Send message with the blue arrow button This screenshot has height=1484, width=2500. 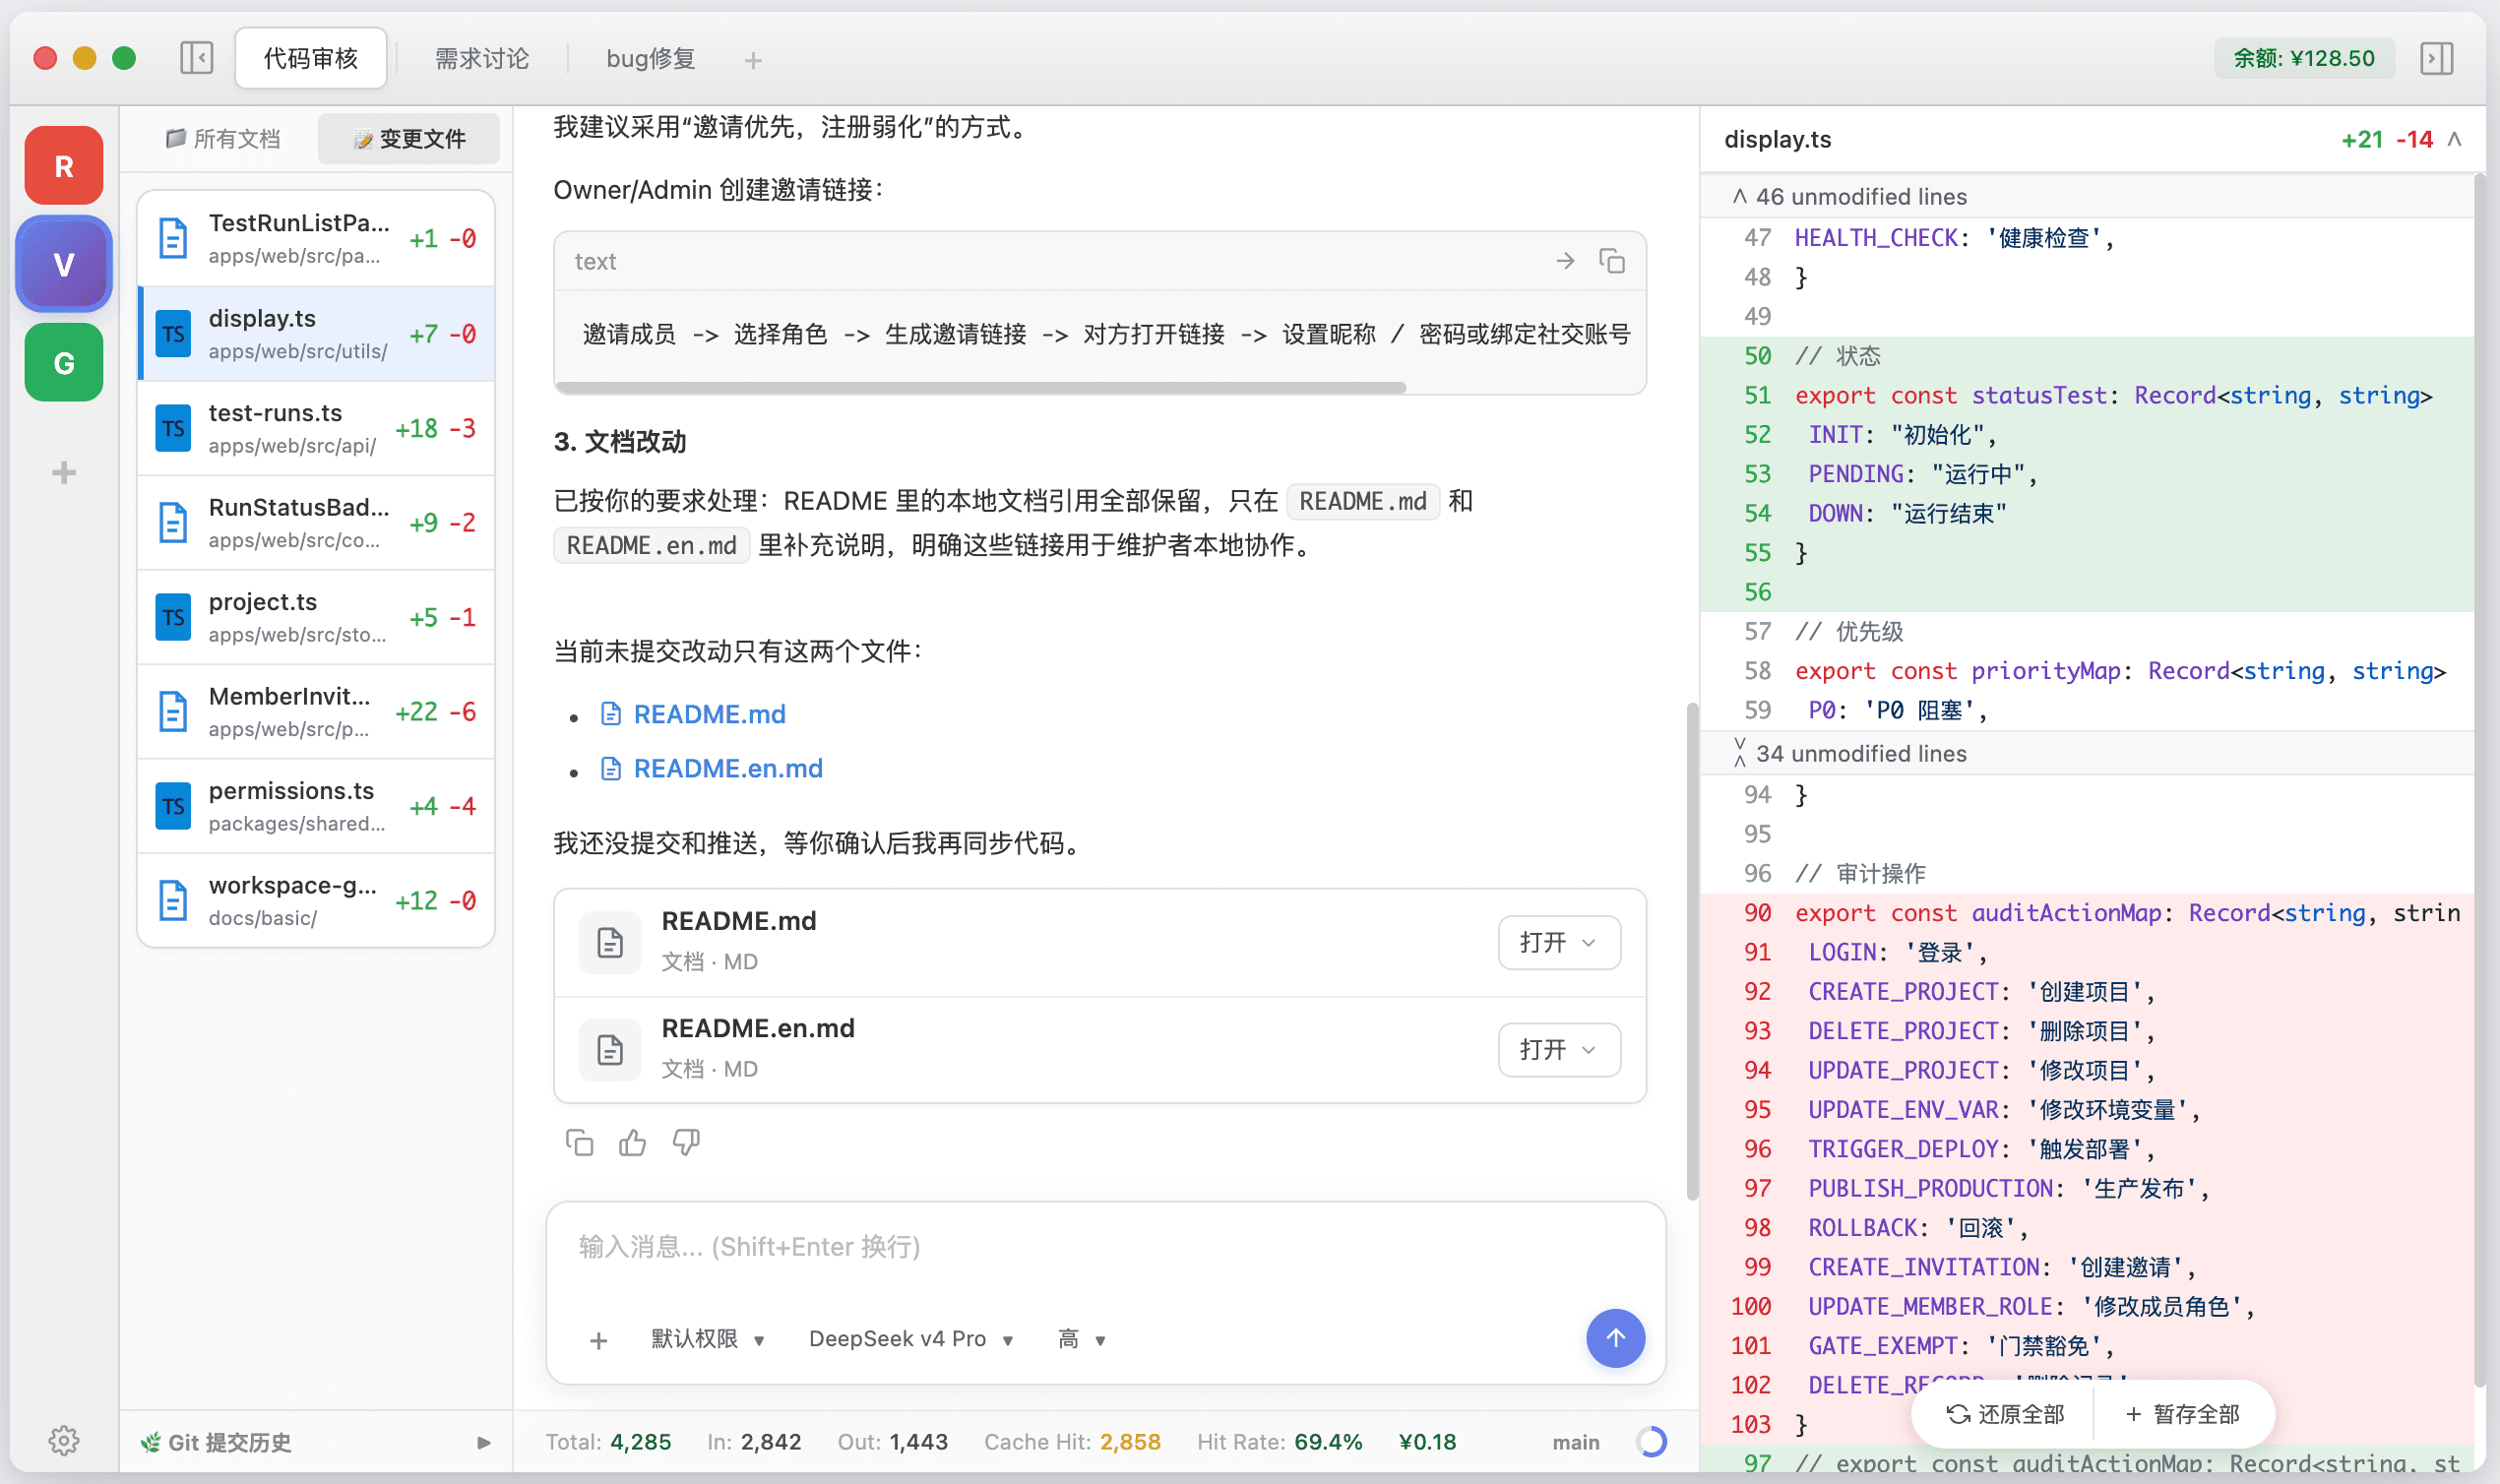point(1615,1338)
